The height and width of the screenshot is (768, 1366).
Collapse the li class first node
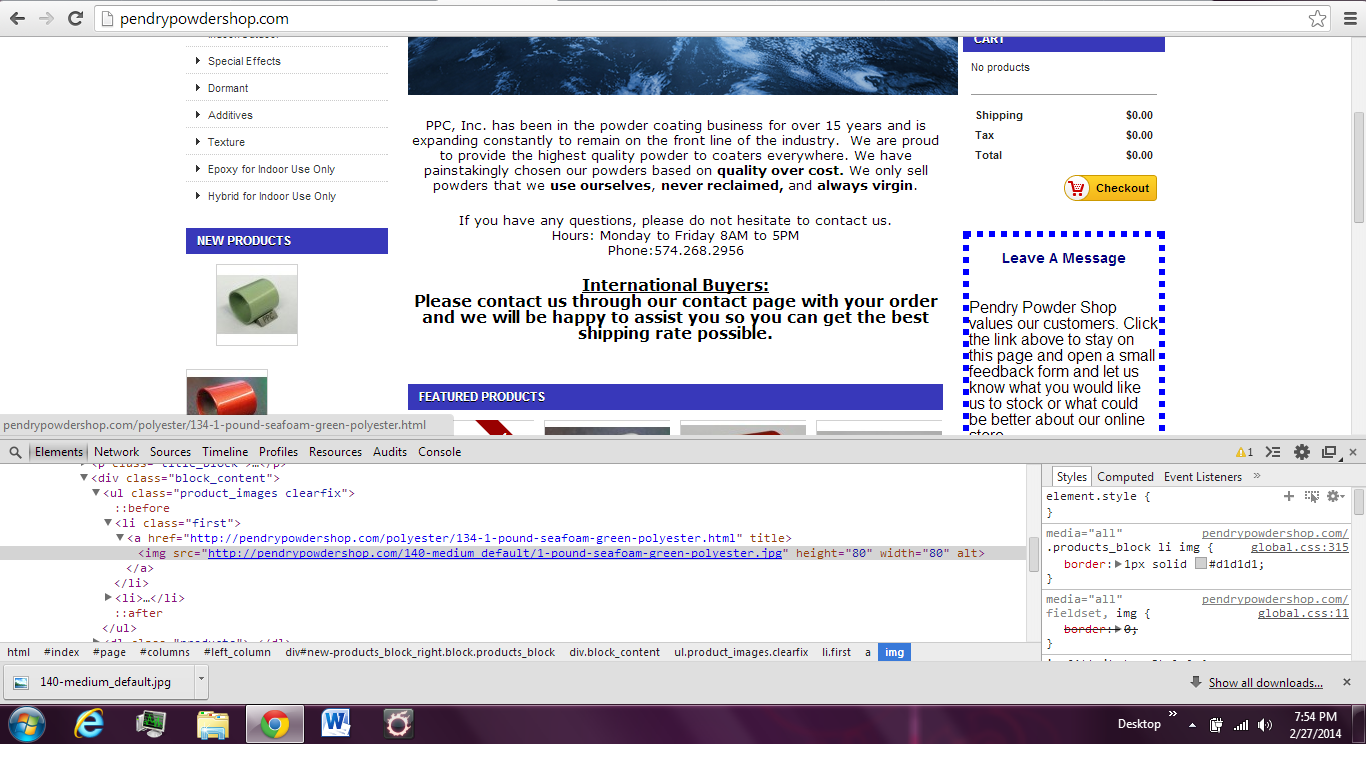point(109,523)
